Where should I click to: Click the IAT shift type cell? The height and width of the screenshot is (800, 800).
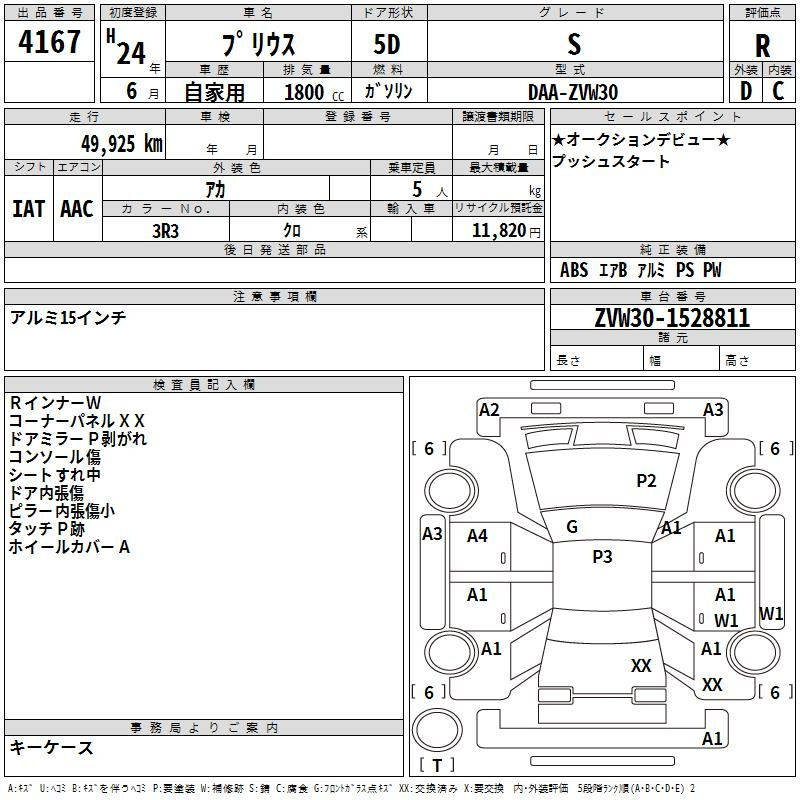28,209
